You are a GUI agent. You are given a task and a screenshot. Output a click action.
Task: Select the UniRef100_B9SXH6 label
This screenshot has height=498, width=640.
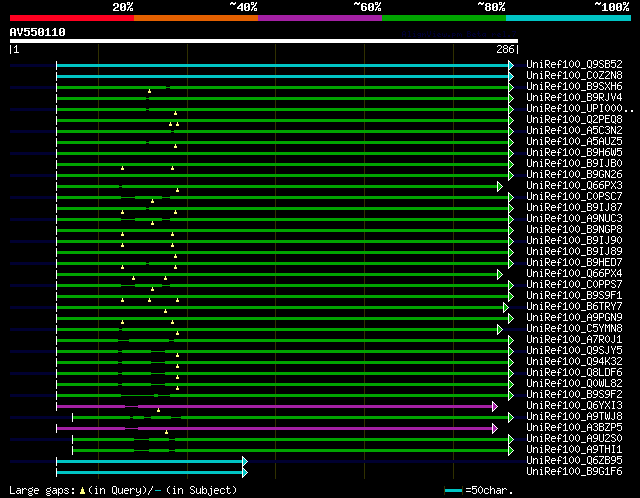574,87
